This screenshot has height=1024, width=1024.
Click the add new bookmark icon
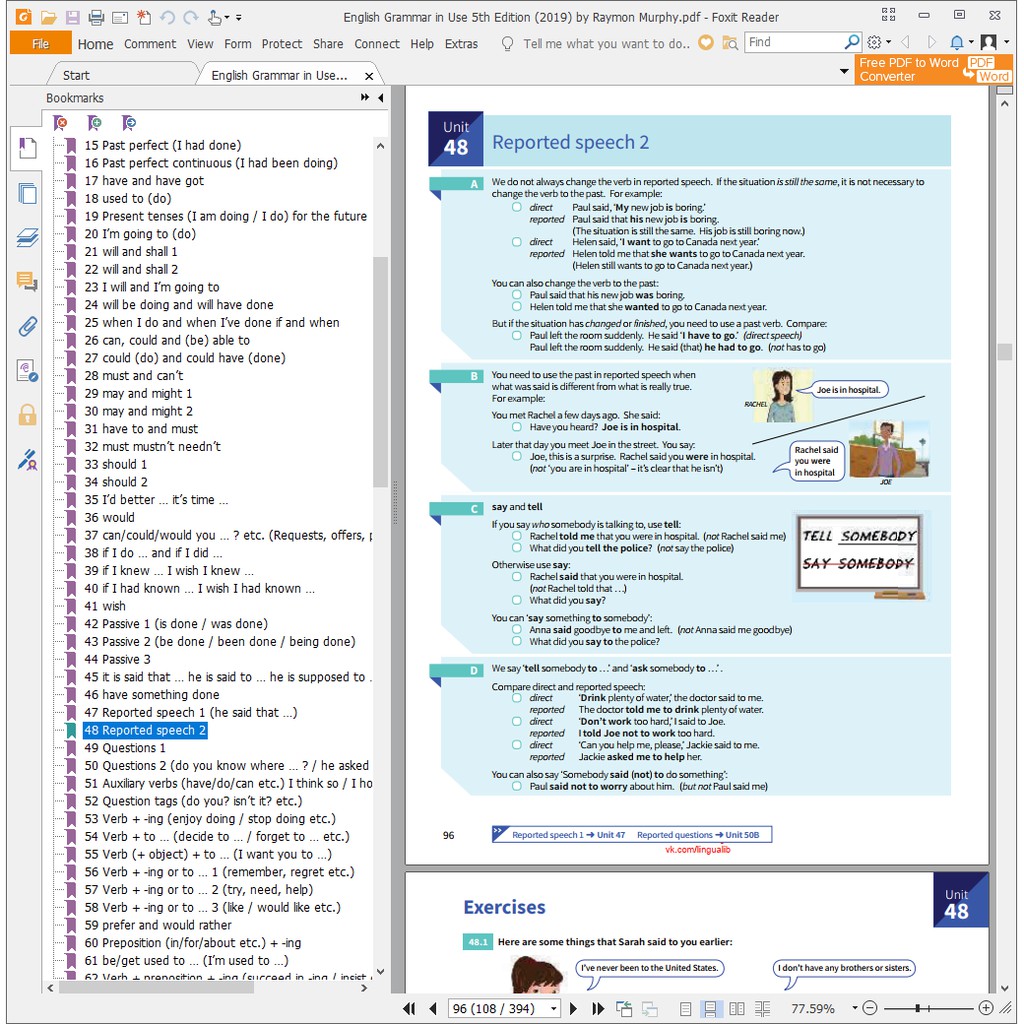click(x=95, y=123)
